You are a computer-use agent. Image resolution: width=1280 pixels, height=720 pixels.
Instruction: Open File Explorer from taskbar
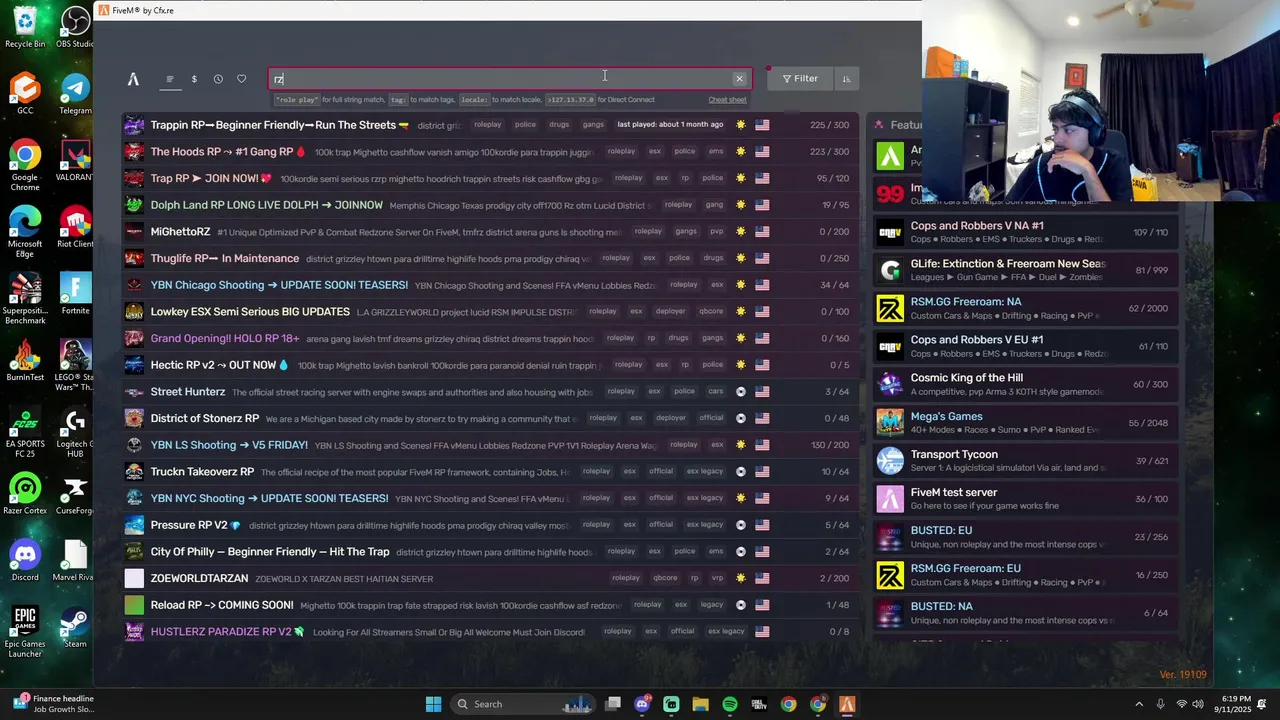700,704
